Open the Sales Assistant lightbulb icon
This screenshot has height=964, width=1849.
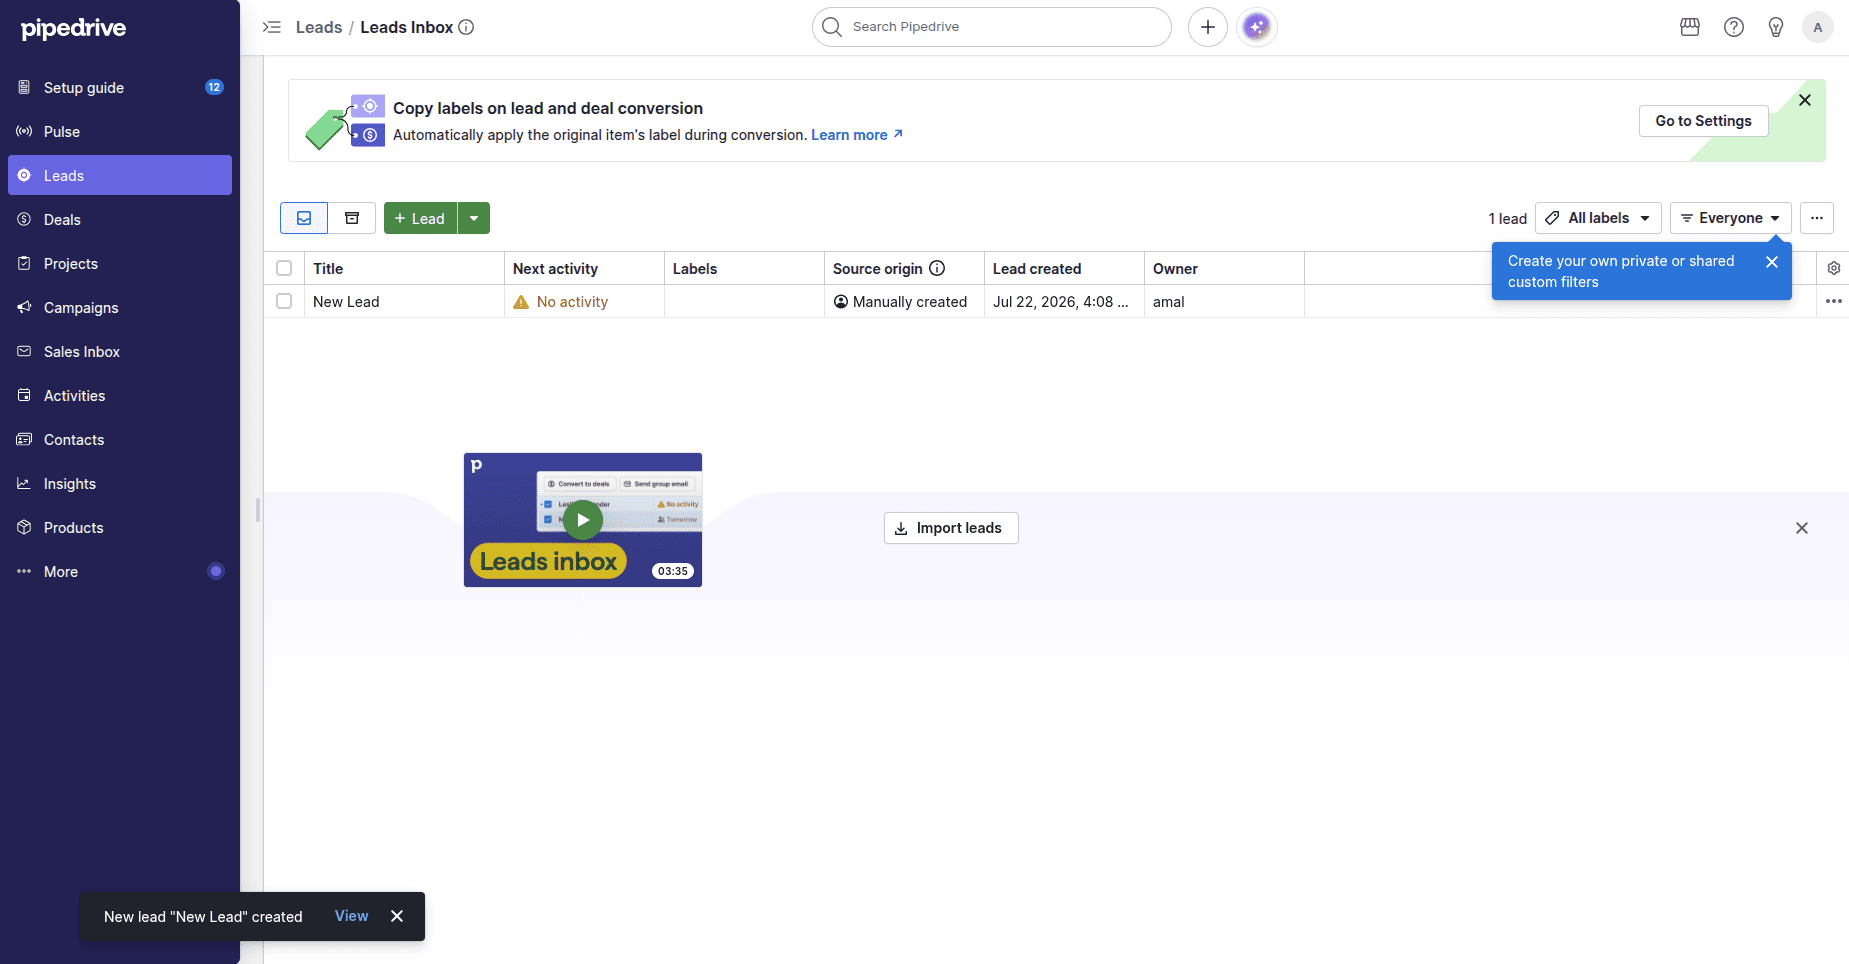1776,27
